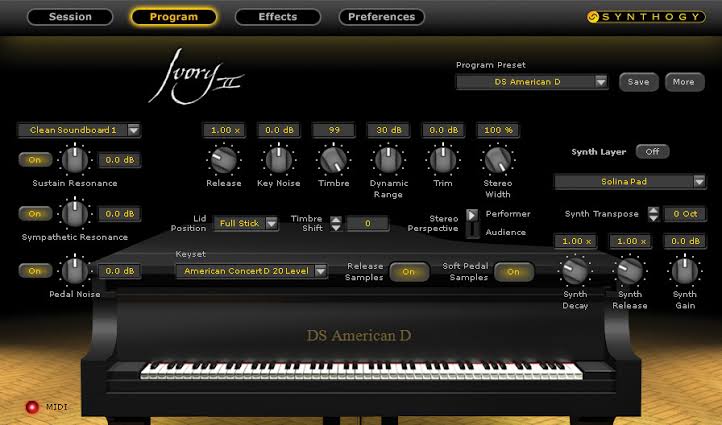
Task: Click the piano keyboard keys
Action: [x=361, y=370]
